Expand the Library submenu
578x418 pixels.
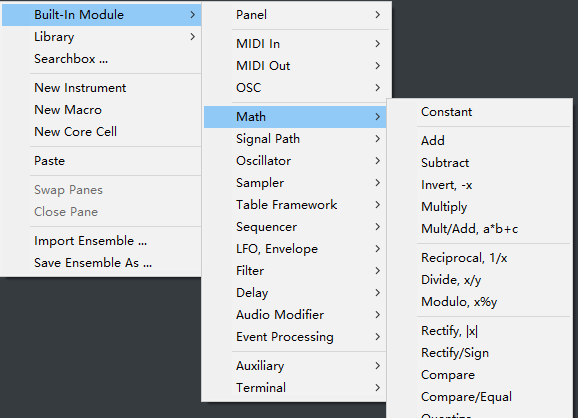pos(101,37)
